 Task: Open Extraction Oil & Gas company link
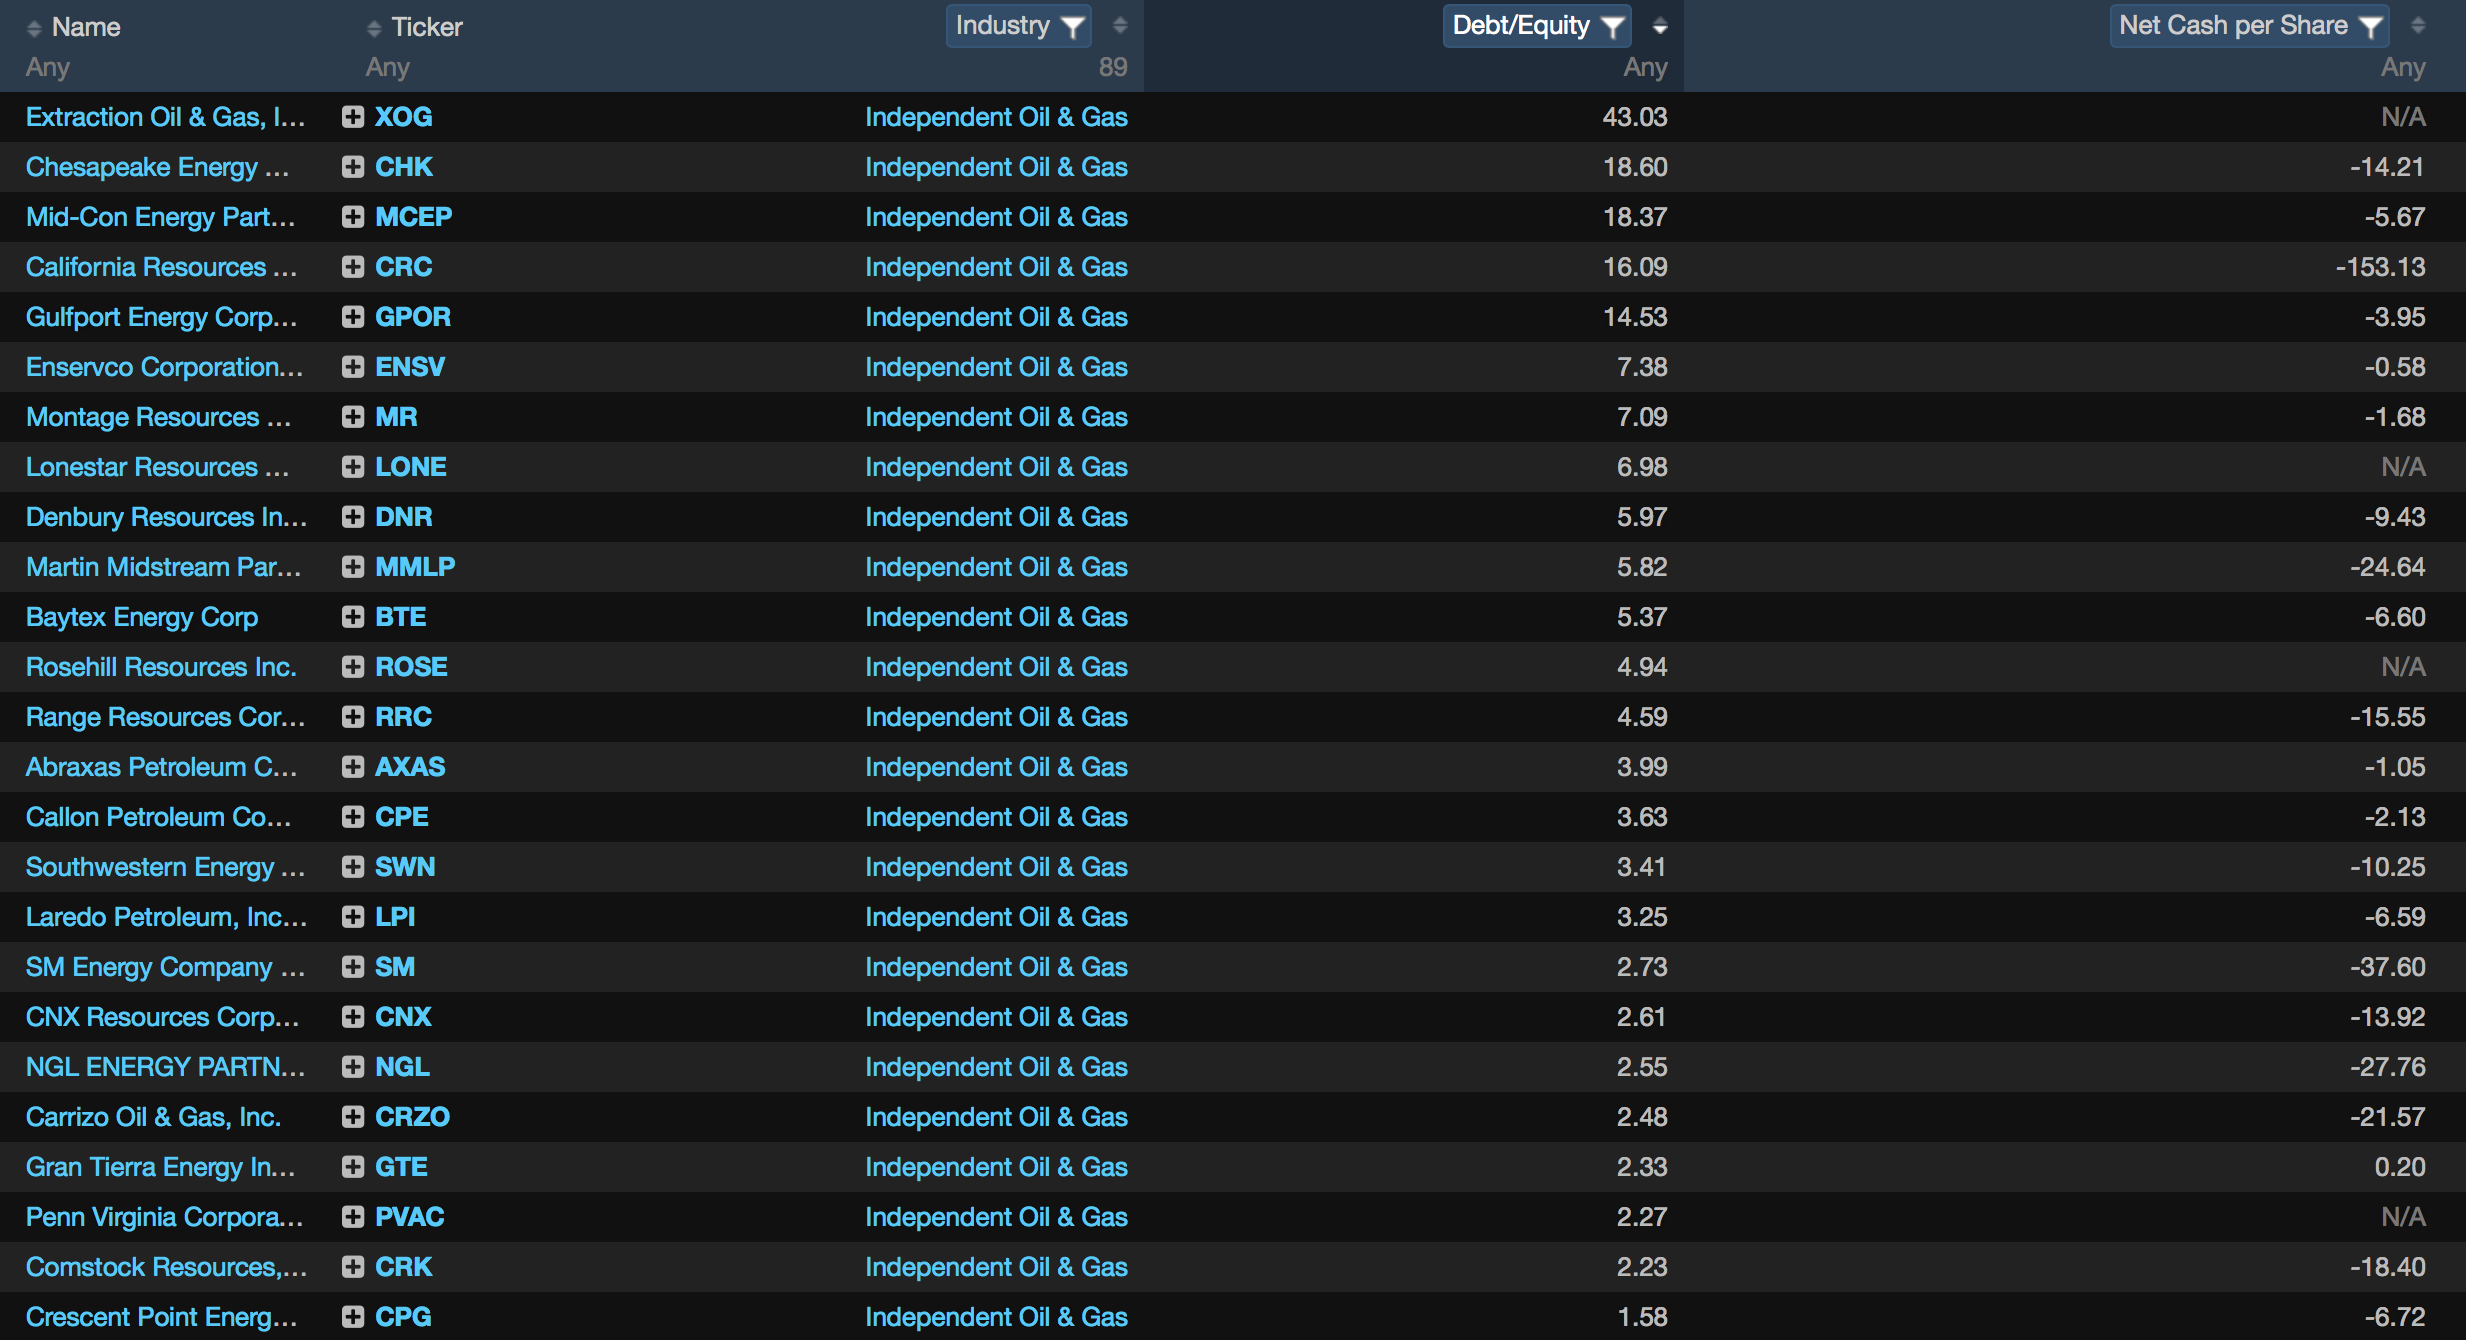[x=166, y=117]
